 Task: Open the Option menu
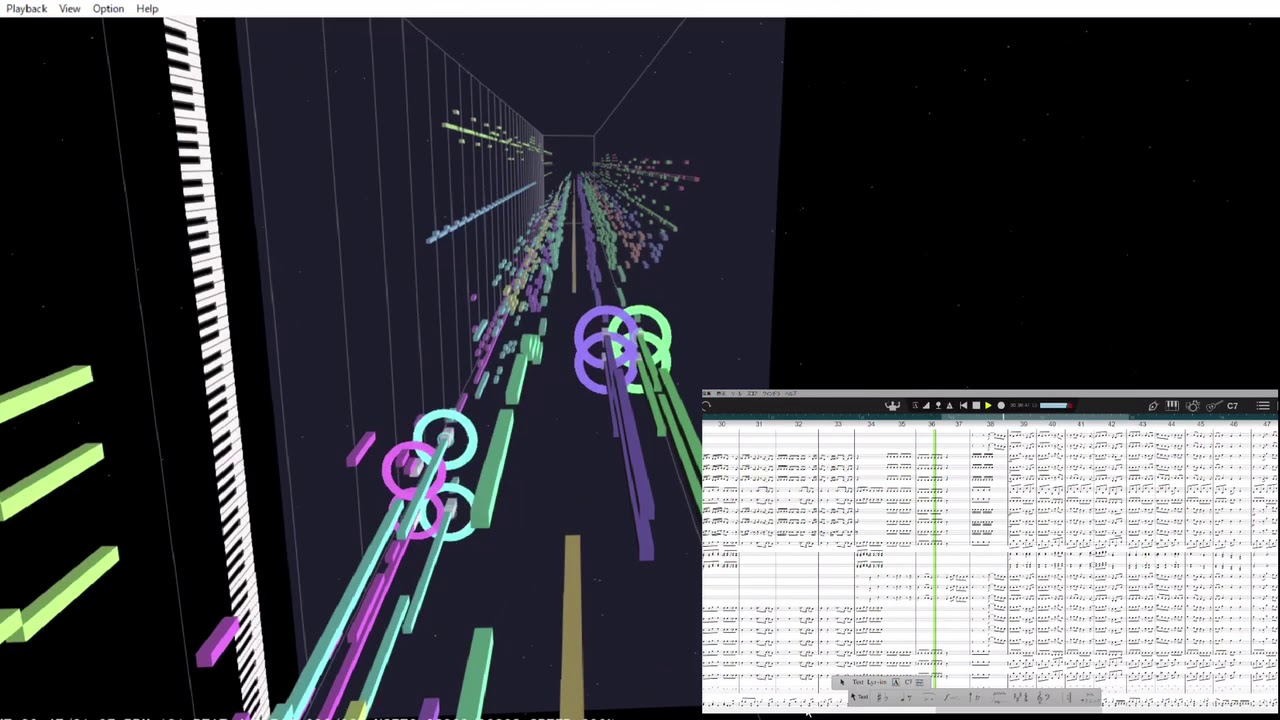click(108, 9)
